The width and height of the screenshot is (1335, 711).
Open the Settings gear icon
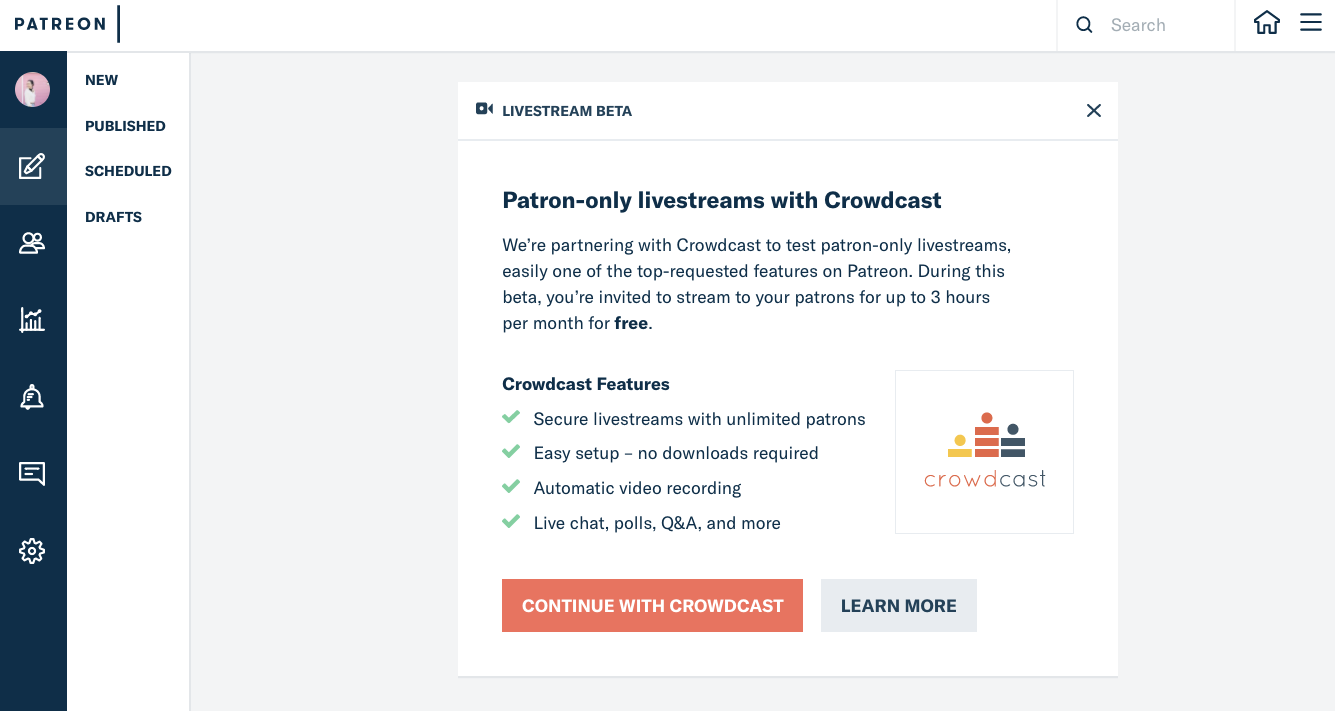point(32,551)
